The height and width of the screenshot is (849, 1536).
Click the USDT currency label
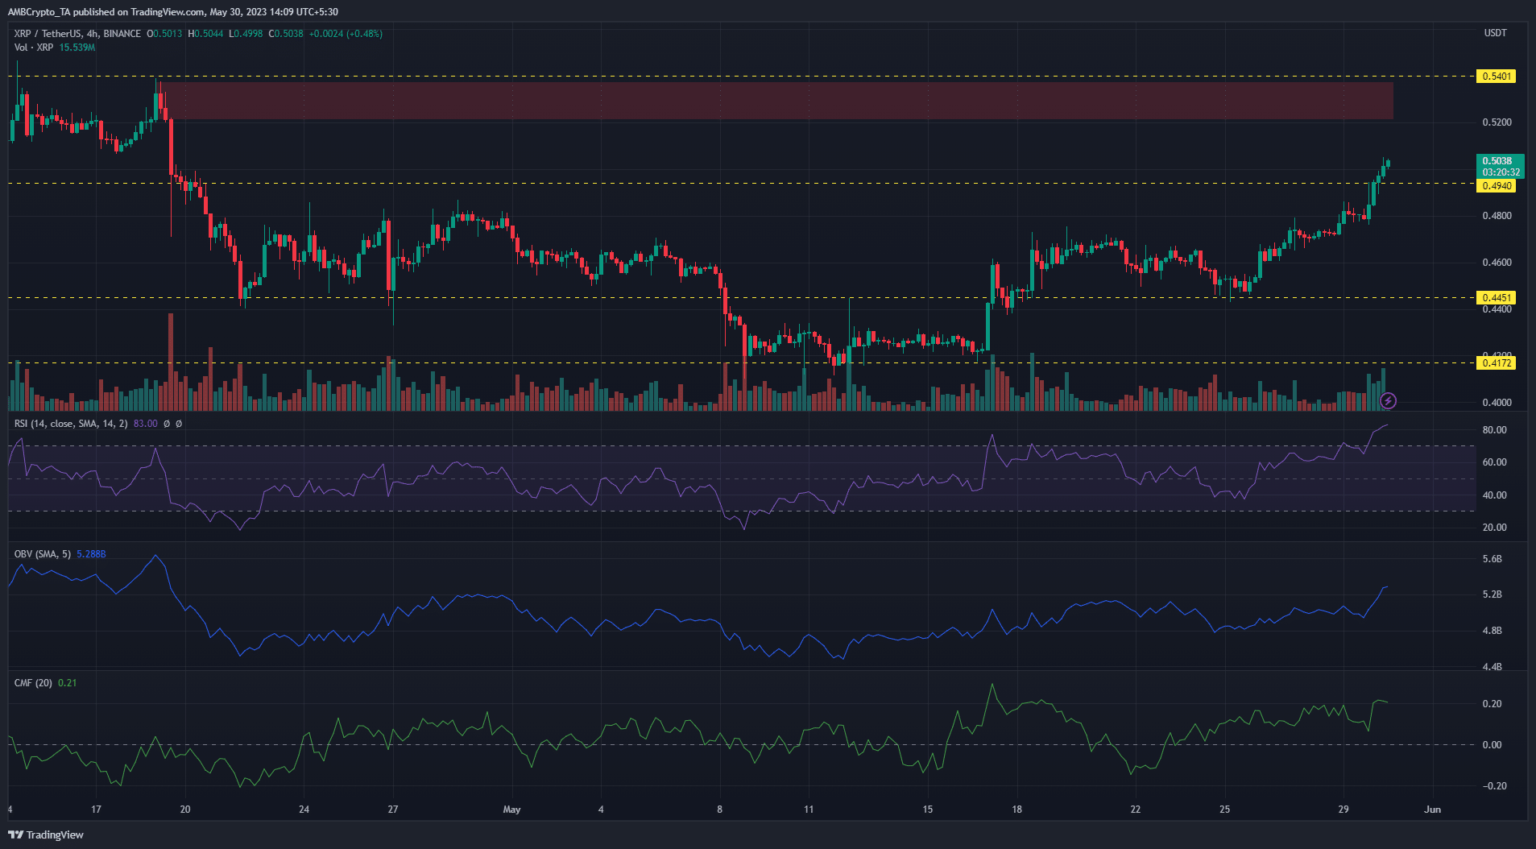1495,33
